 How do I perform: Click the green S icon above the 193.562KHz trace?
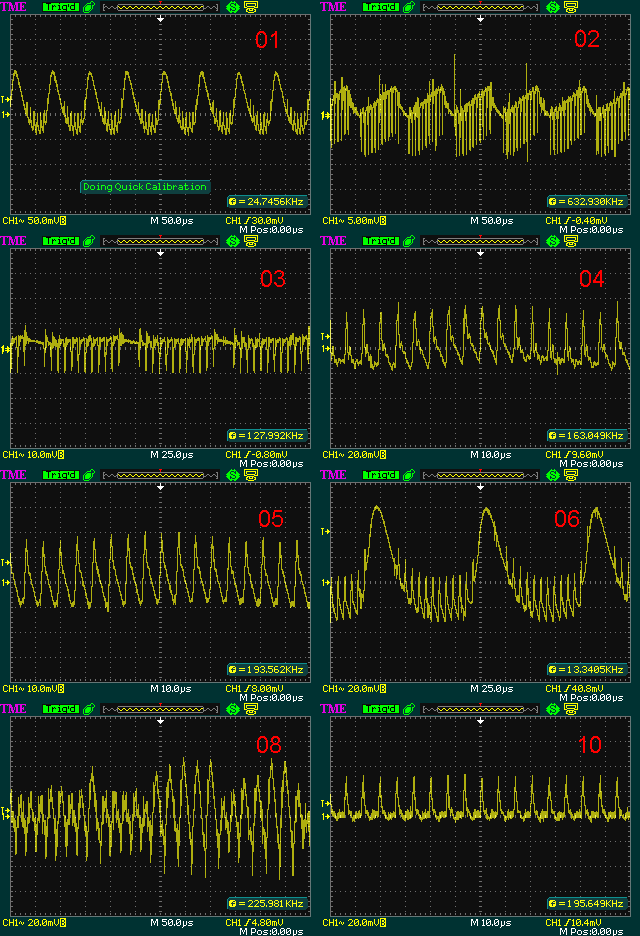pyautogui.click(x=233, y=475)
